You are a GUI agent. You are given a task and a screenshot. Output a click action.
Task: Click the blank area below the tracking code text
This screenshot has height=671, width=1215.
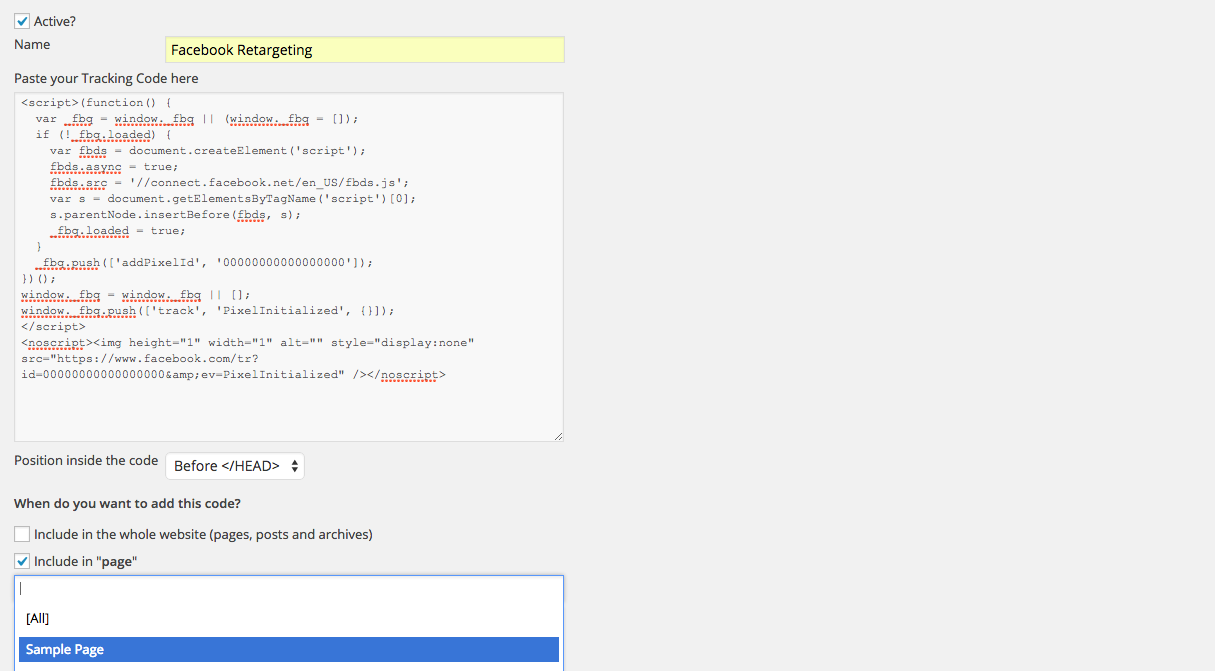click(x=288, y=410)
